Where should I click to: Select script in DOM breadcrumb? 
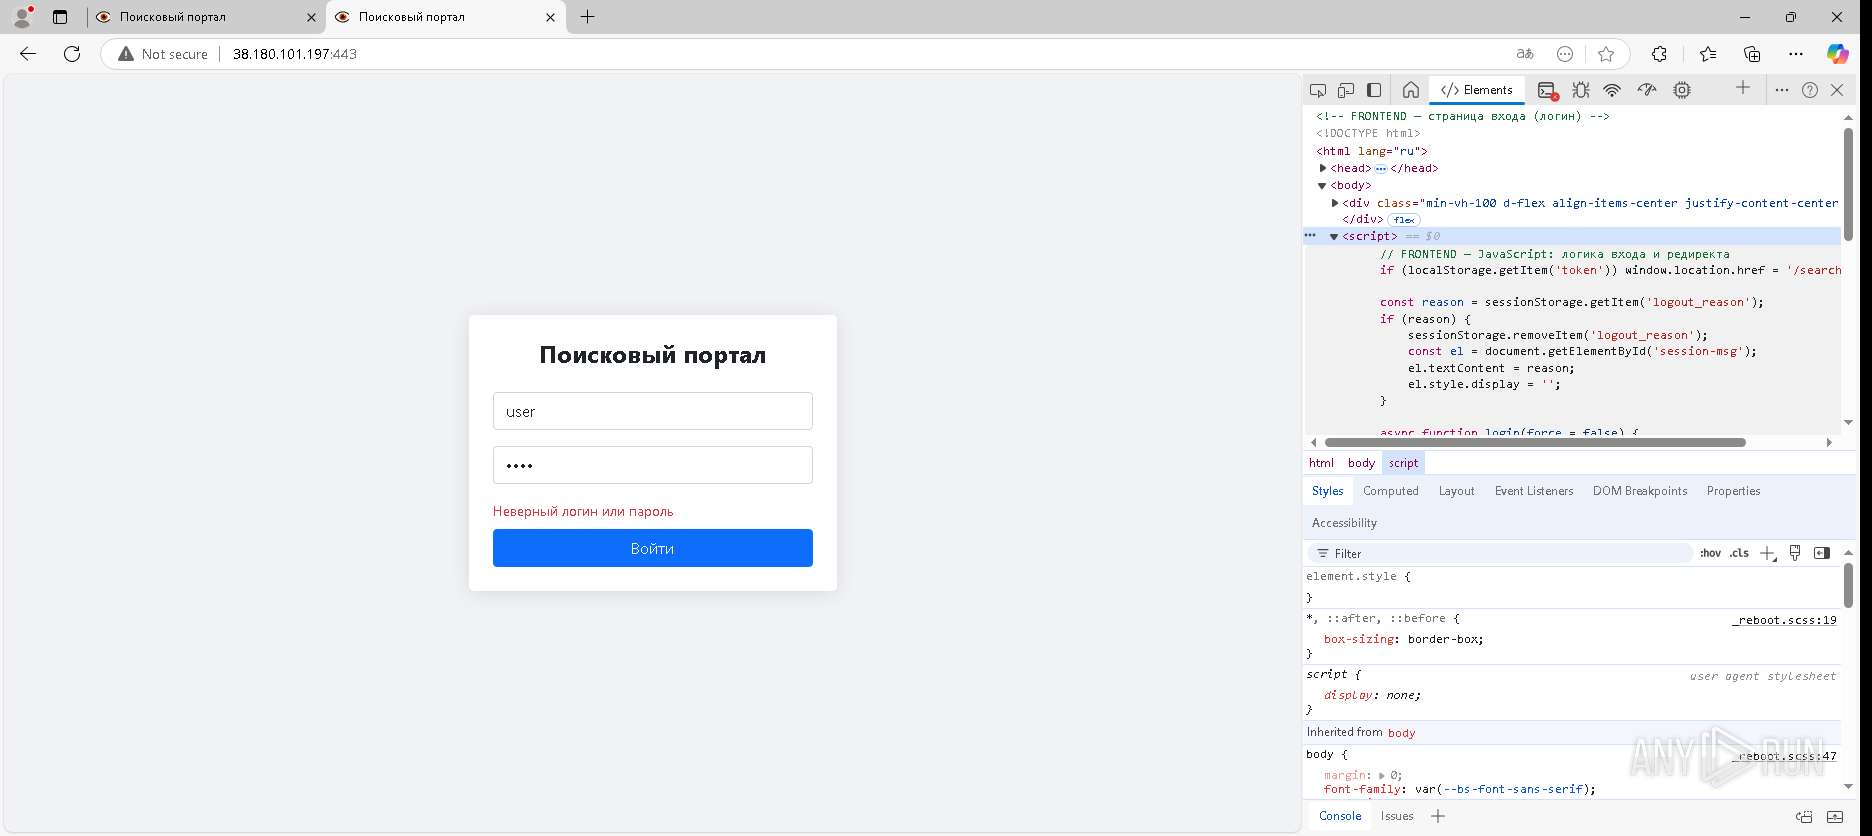pos(1403,463)
